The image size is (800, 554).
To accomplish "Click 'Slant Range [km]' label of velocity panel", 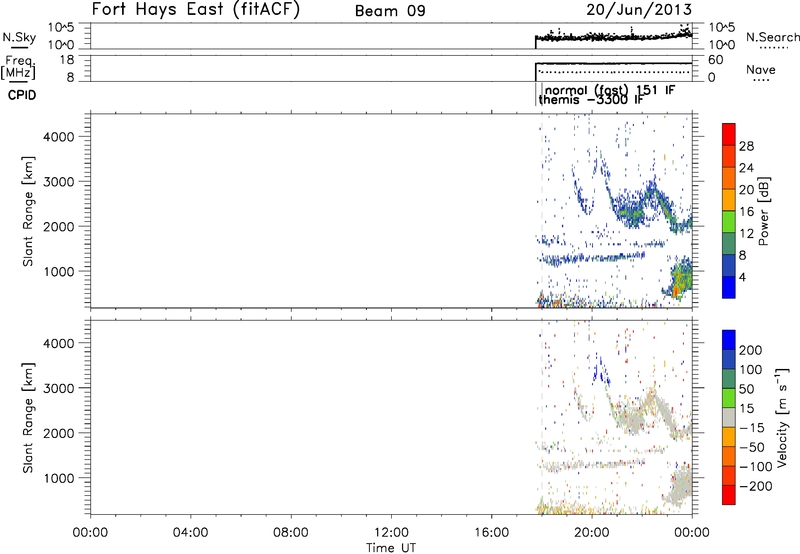I will (x=28, y=418).
